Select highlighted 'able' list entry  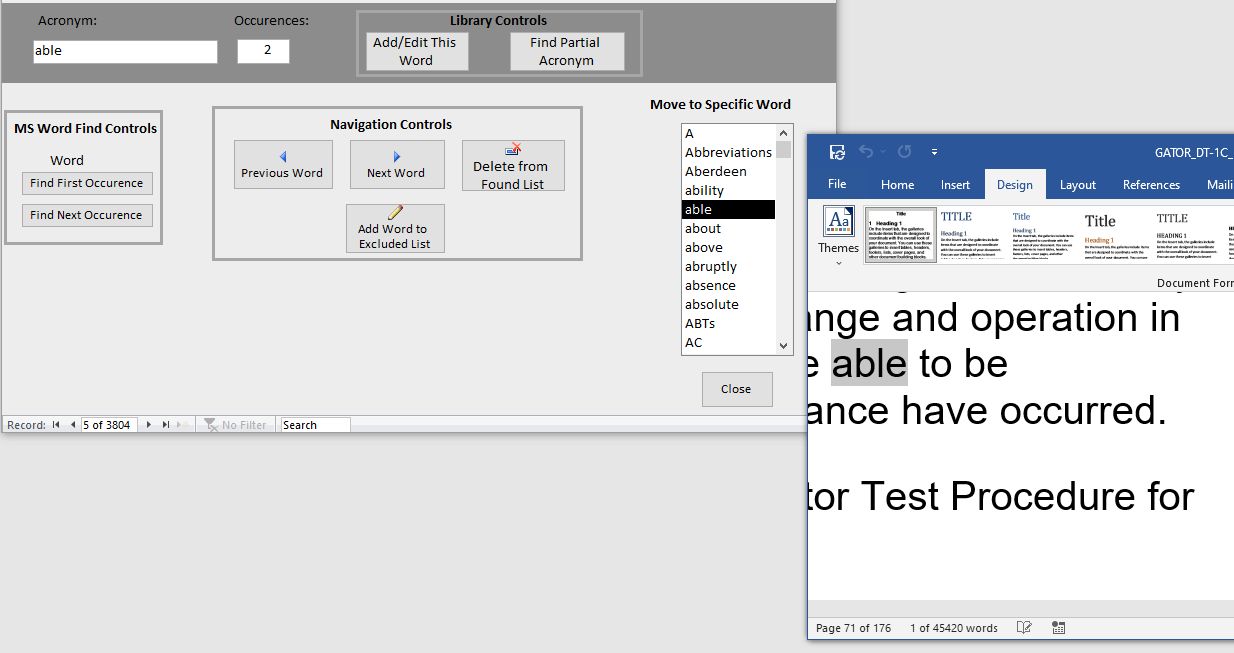728,209
